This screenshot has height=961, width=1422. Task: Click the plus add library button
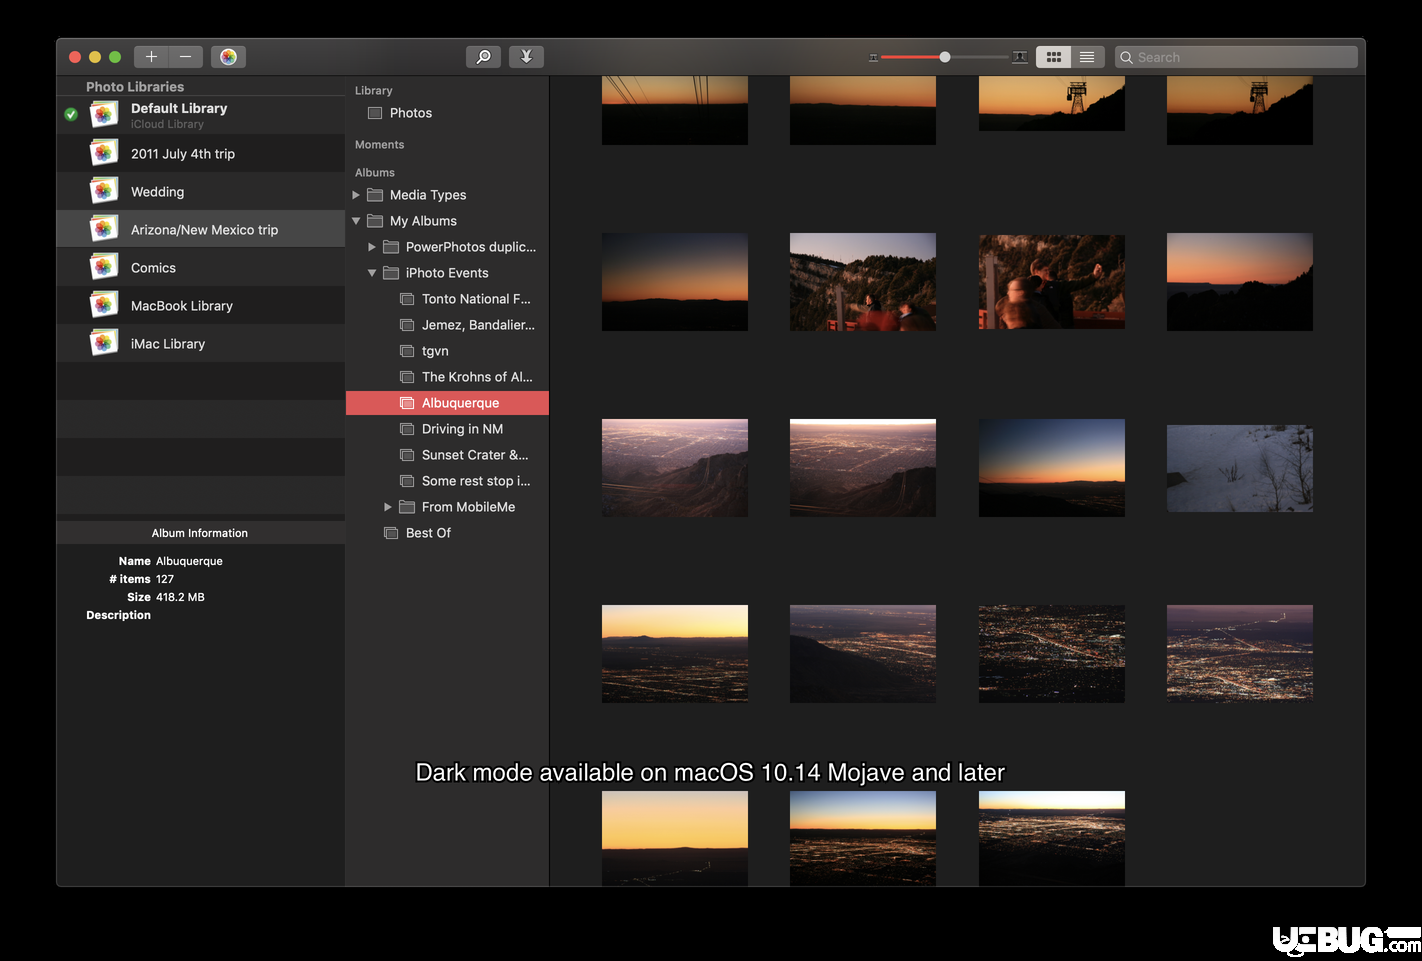pyautogui.click(x=151, y=57)
